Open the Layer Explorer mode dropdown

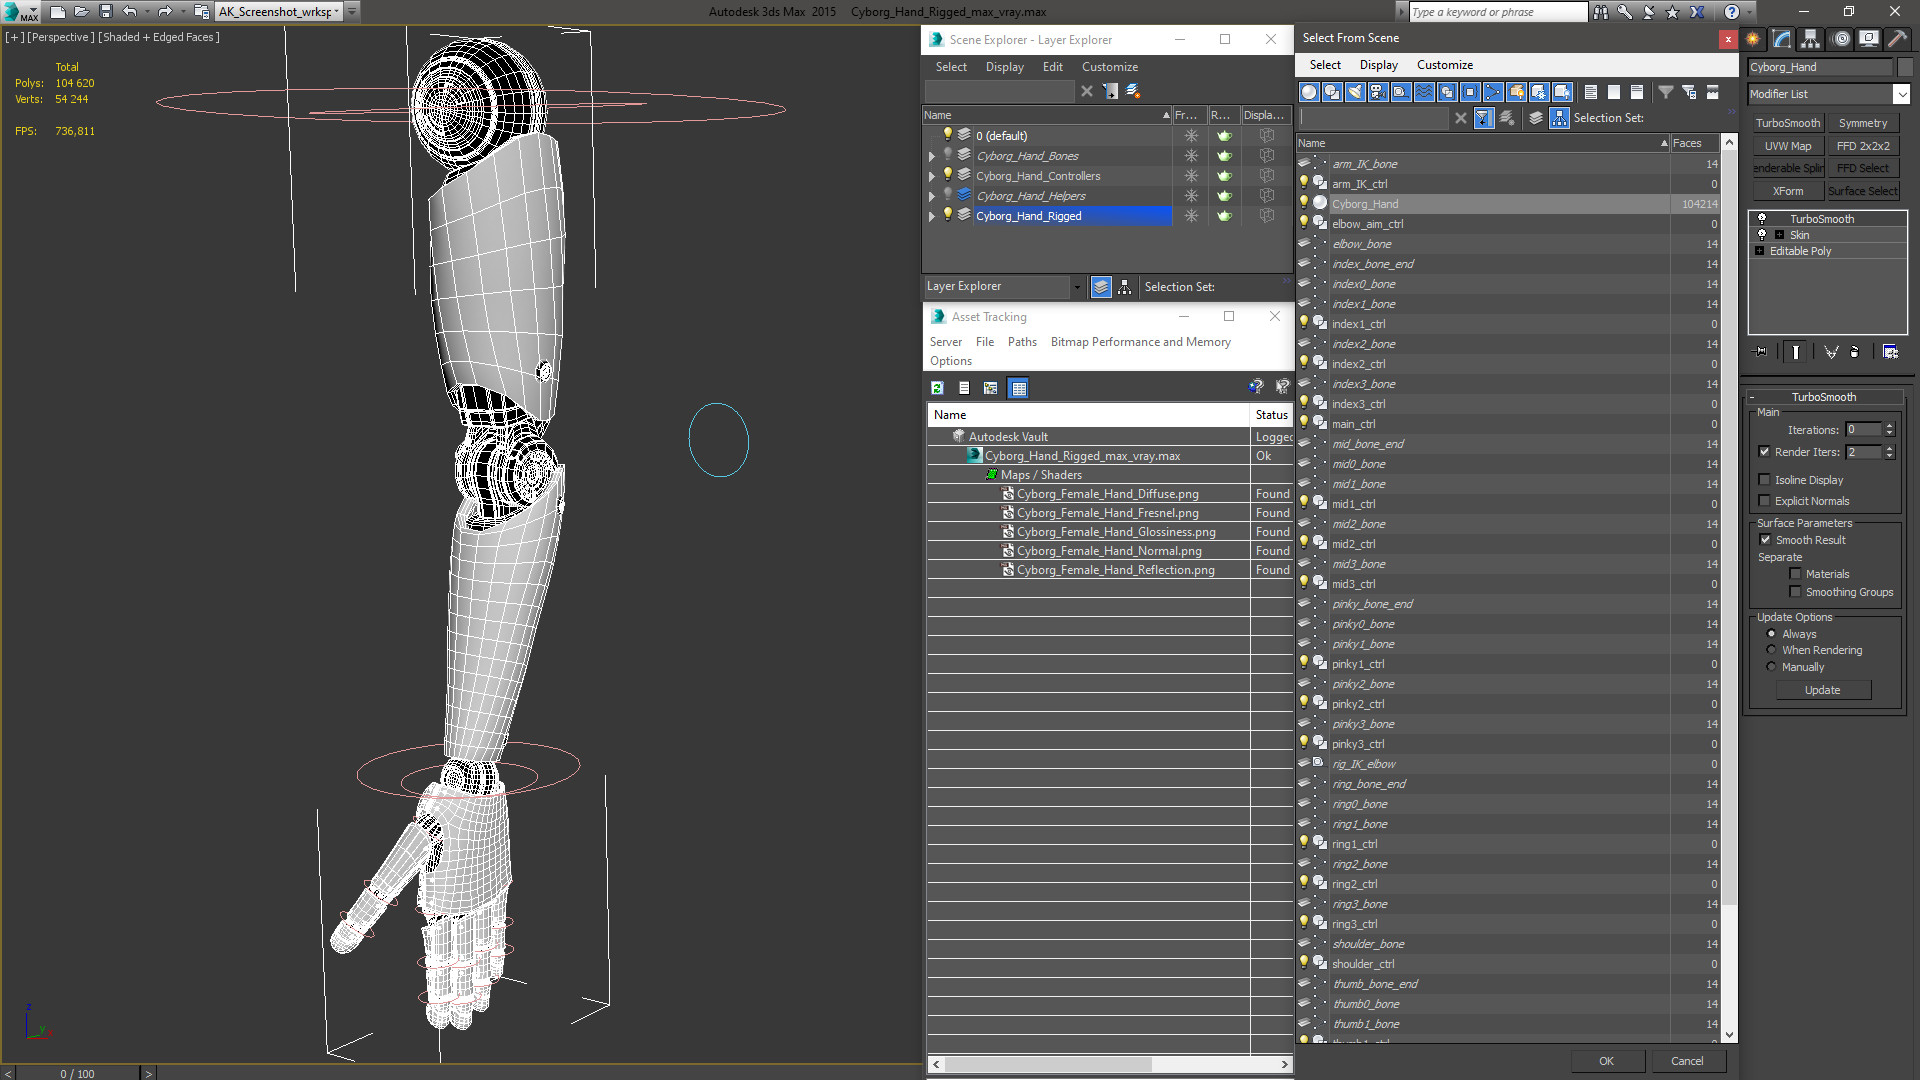pyautogui.click(x=1077, y=287)
